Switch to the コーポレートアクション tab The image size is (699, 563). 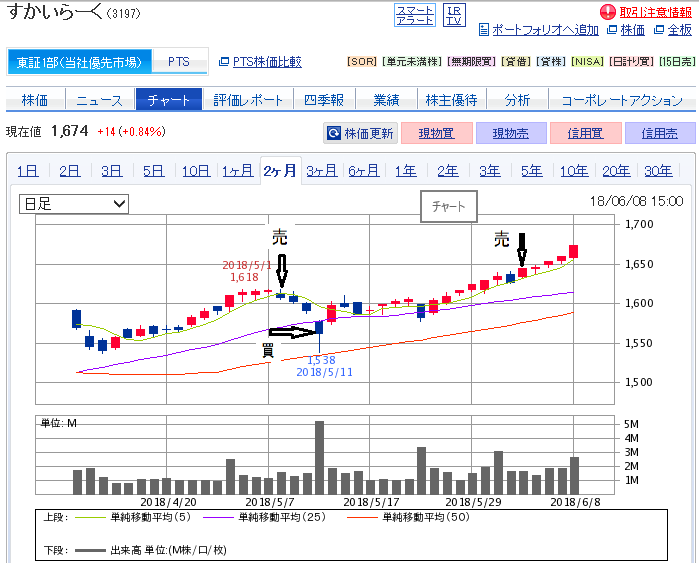(x=622, y=99)
